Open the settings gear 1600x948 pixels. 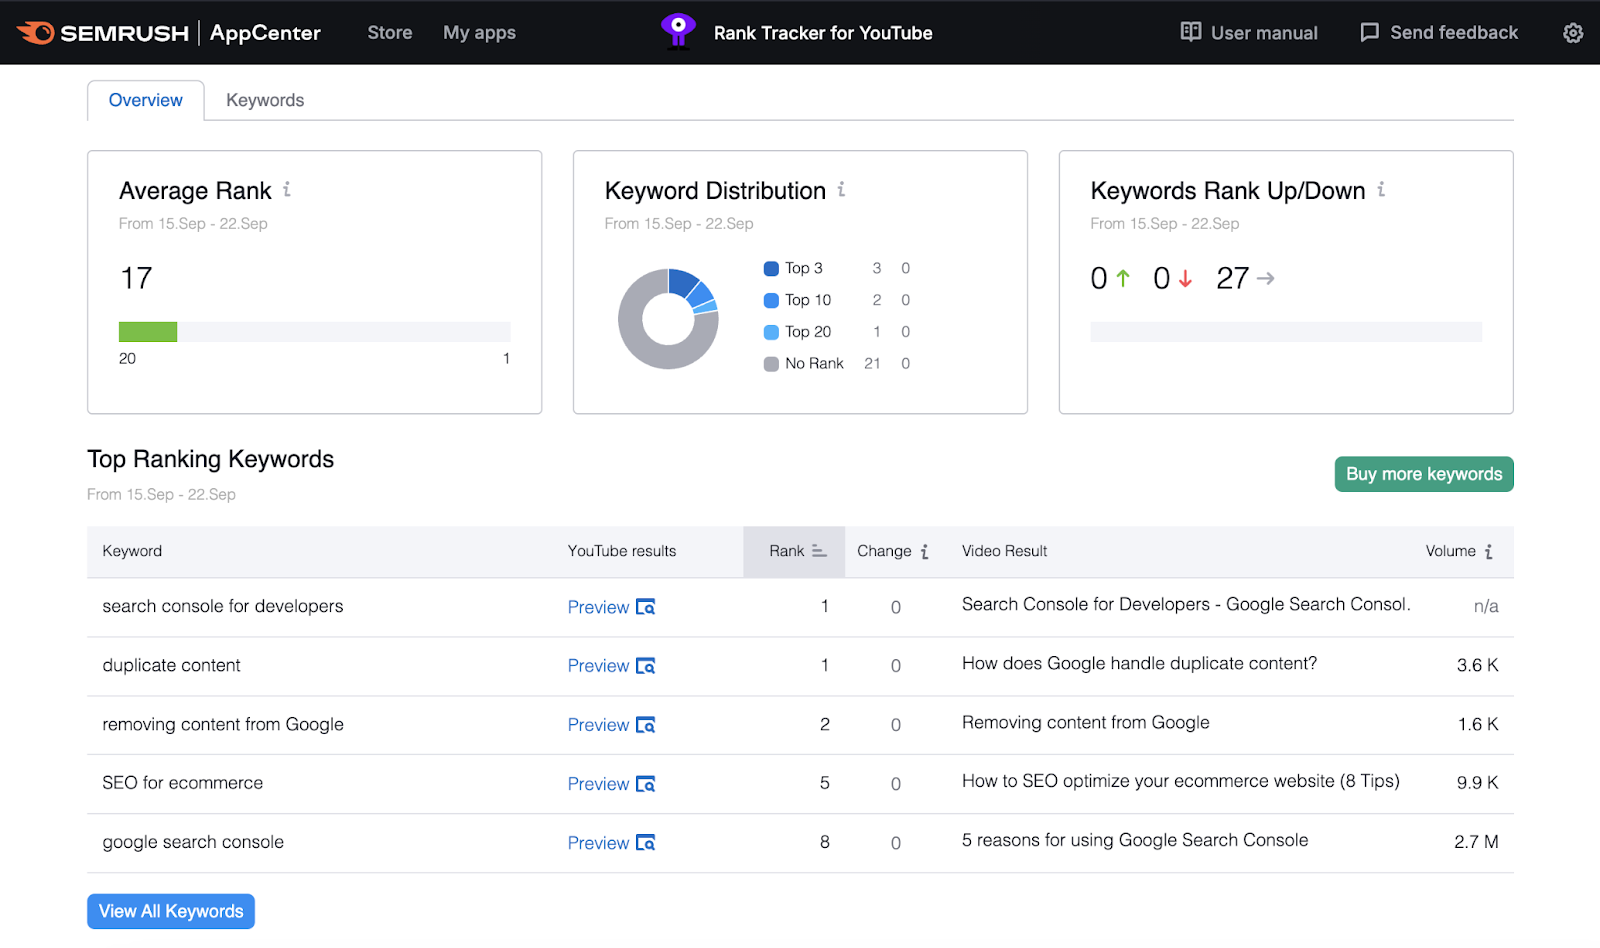1572,32
